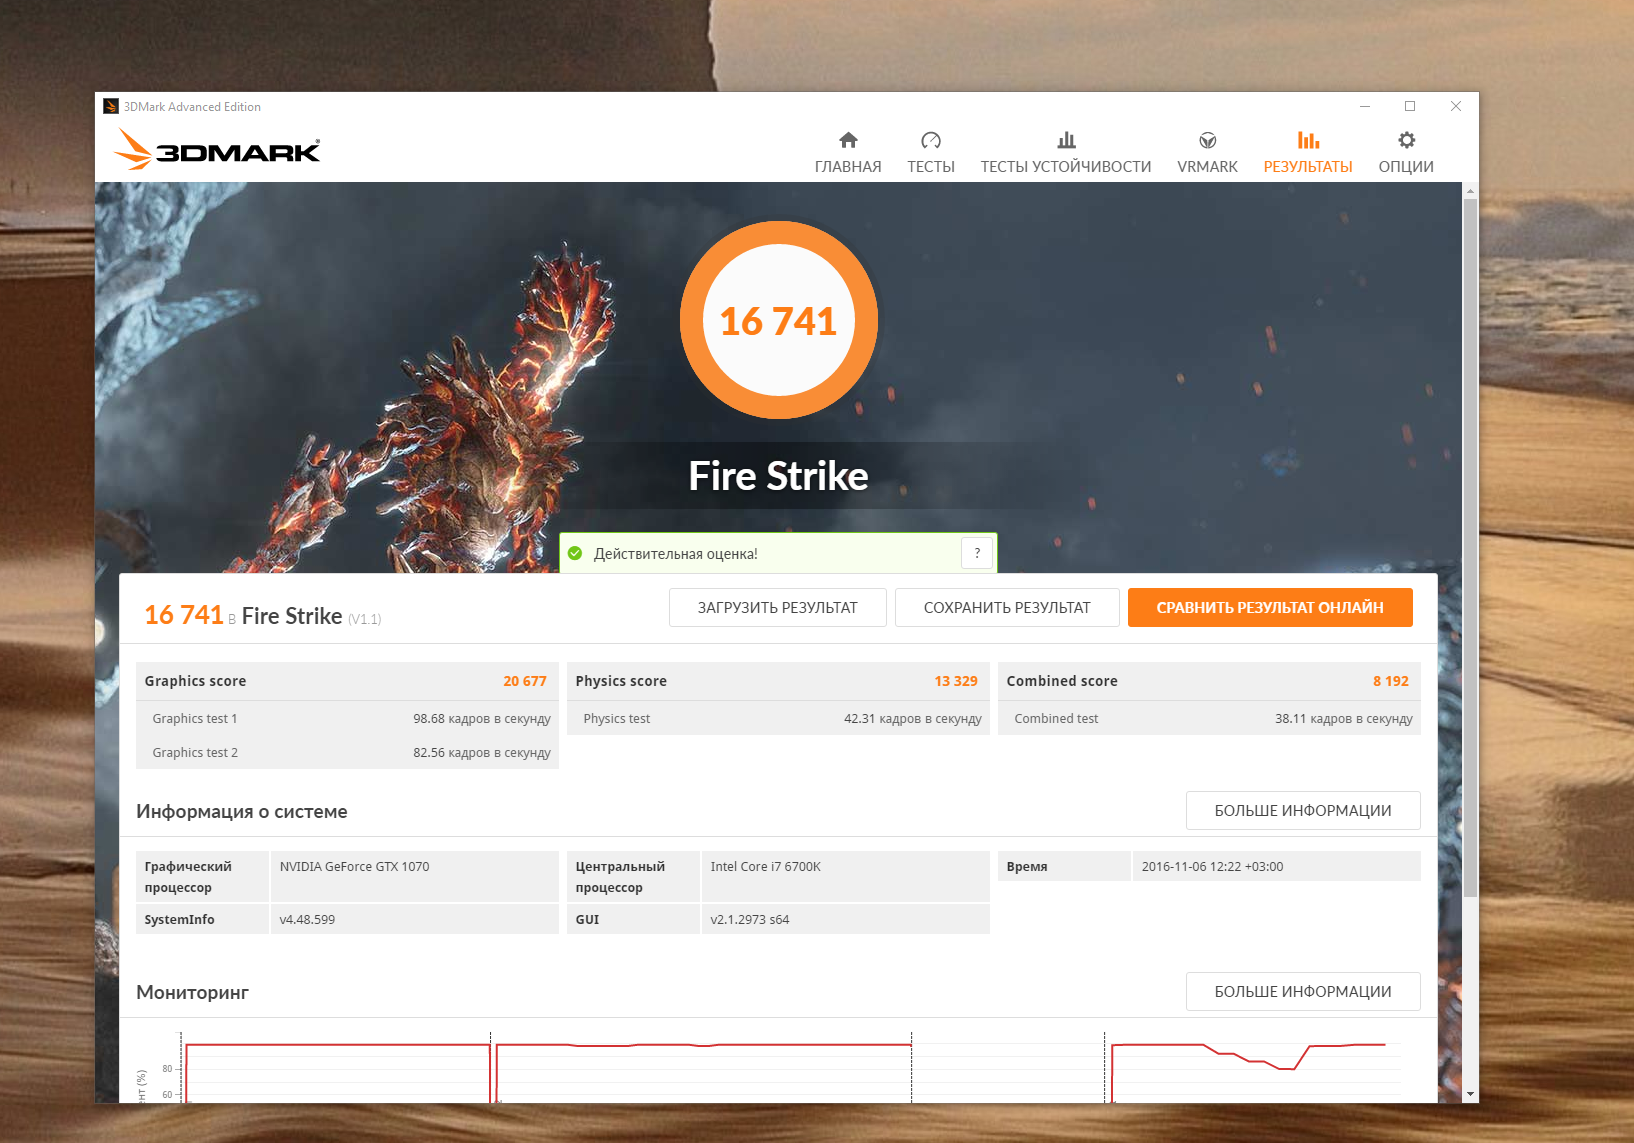
Task: Click the Graphics test 1 row label
Action: [x=195, y=719]
